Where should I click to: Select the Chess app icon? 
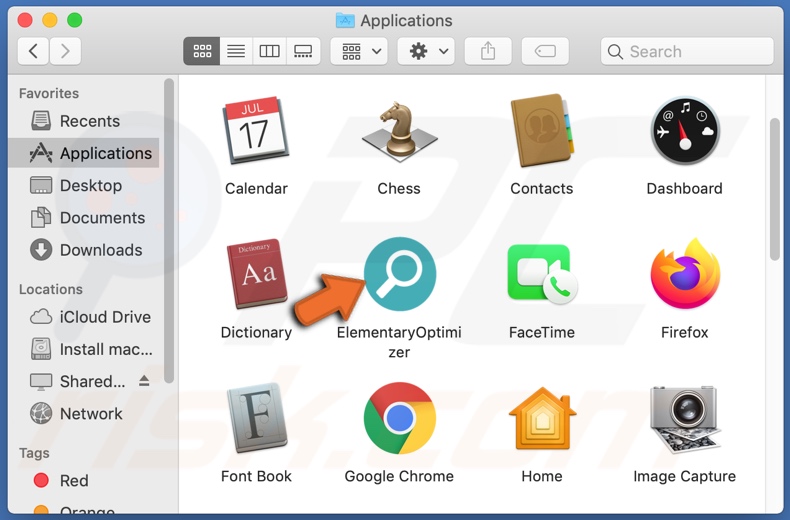click(x=399, y=131)
